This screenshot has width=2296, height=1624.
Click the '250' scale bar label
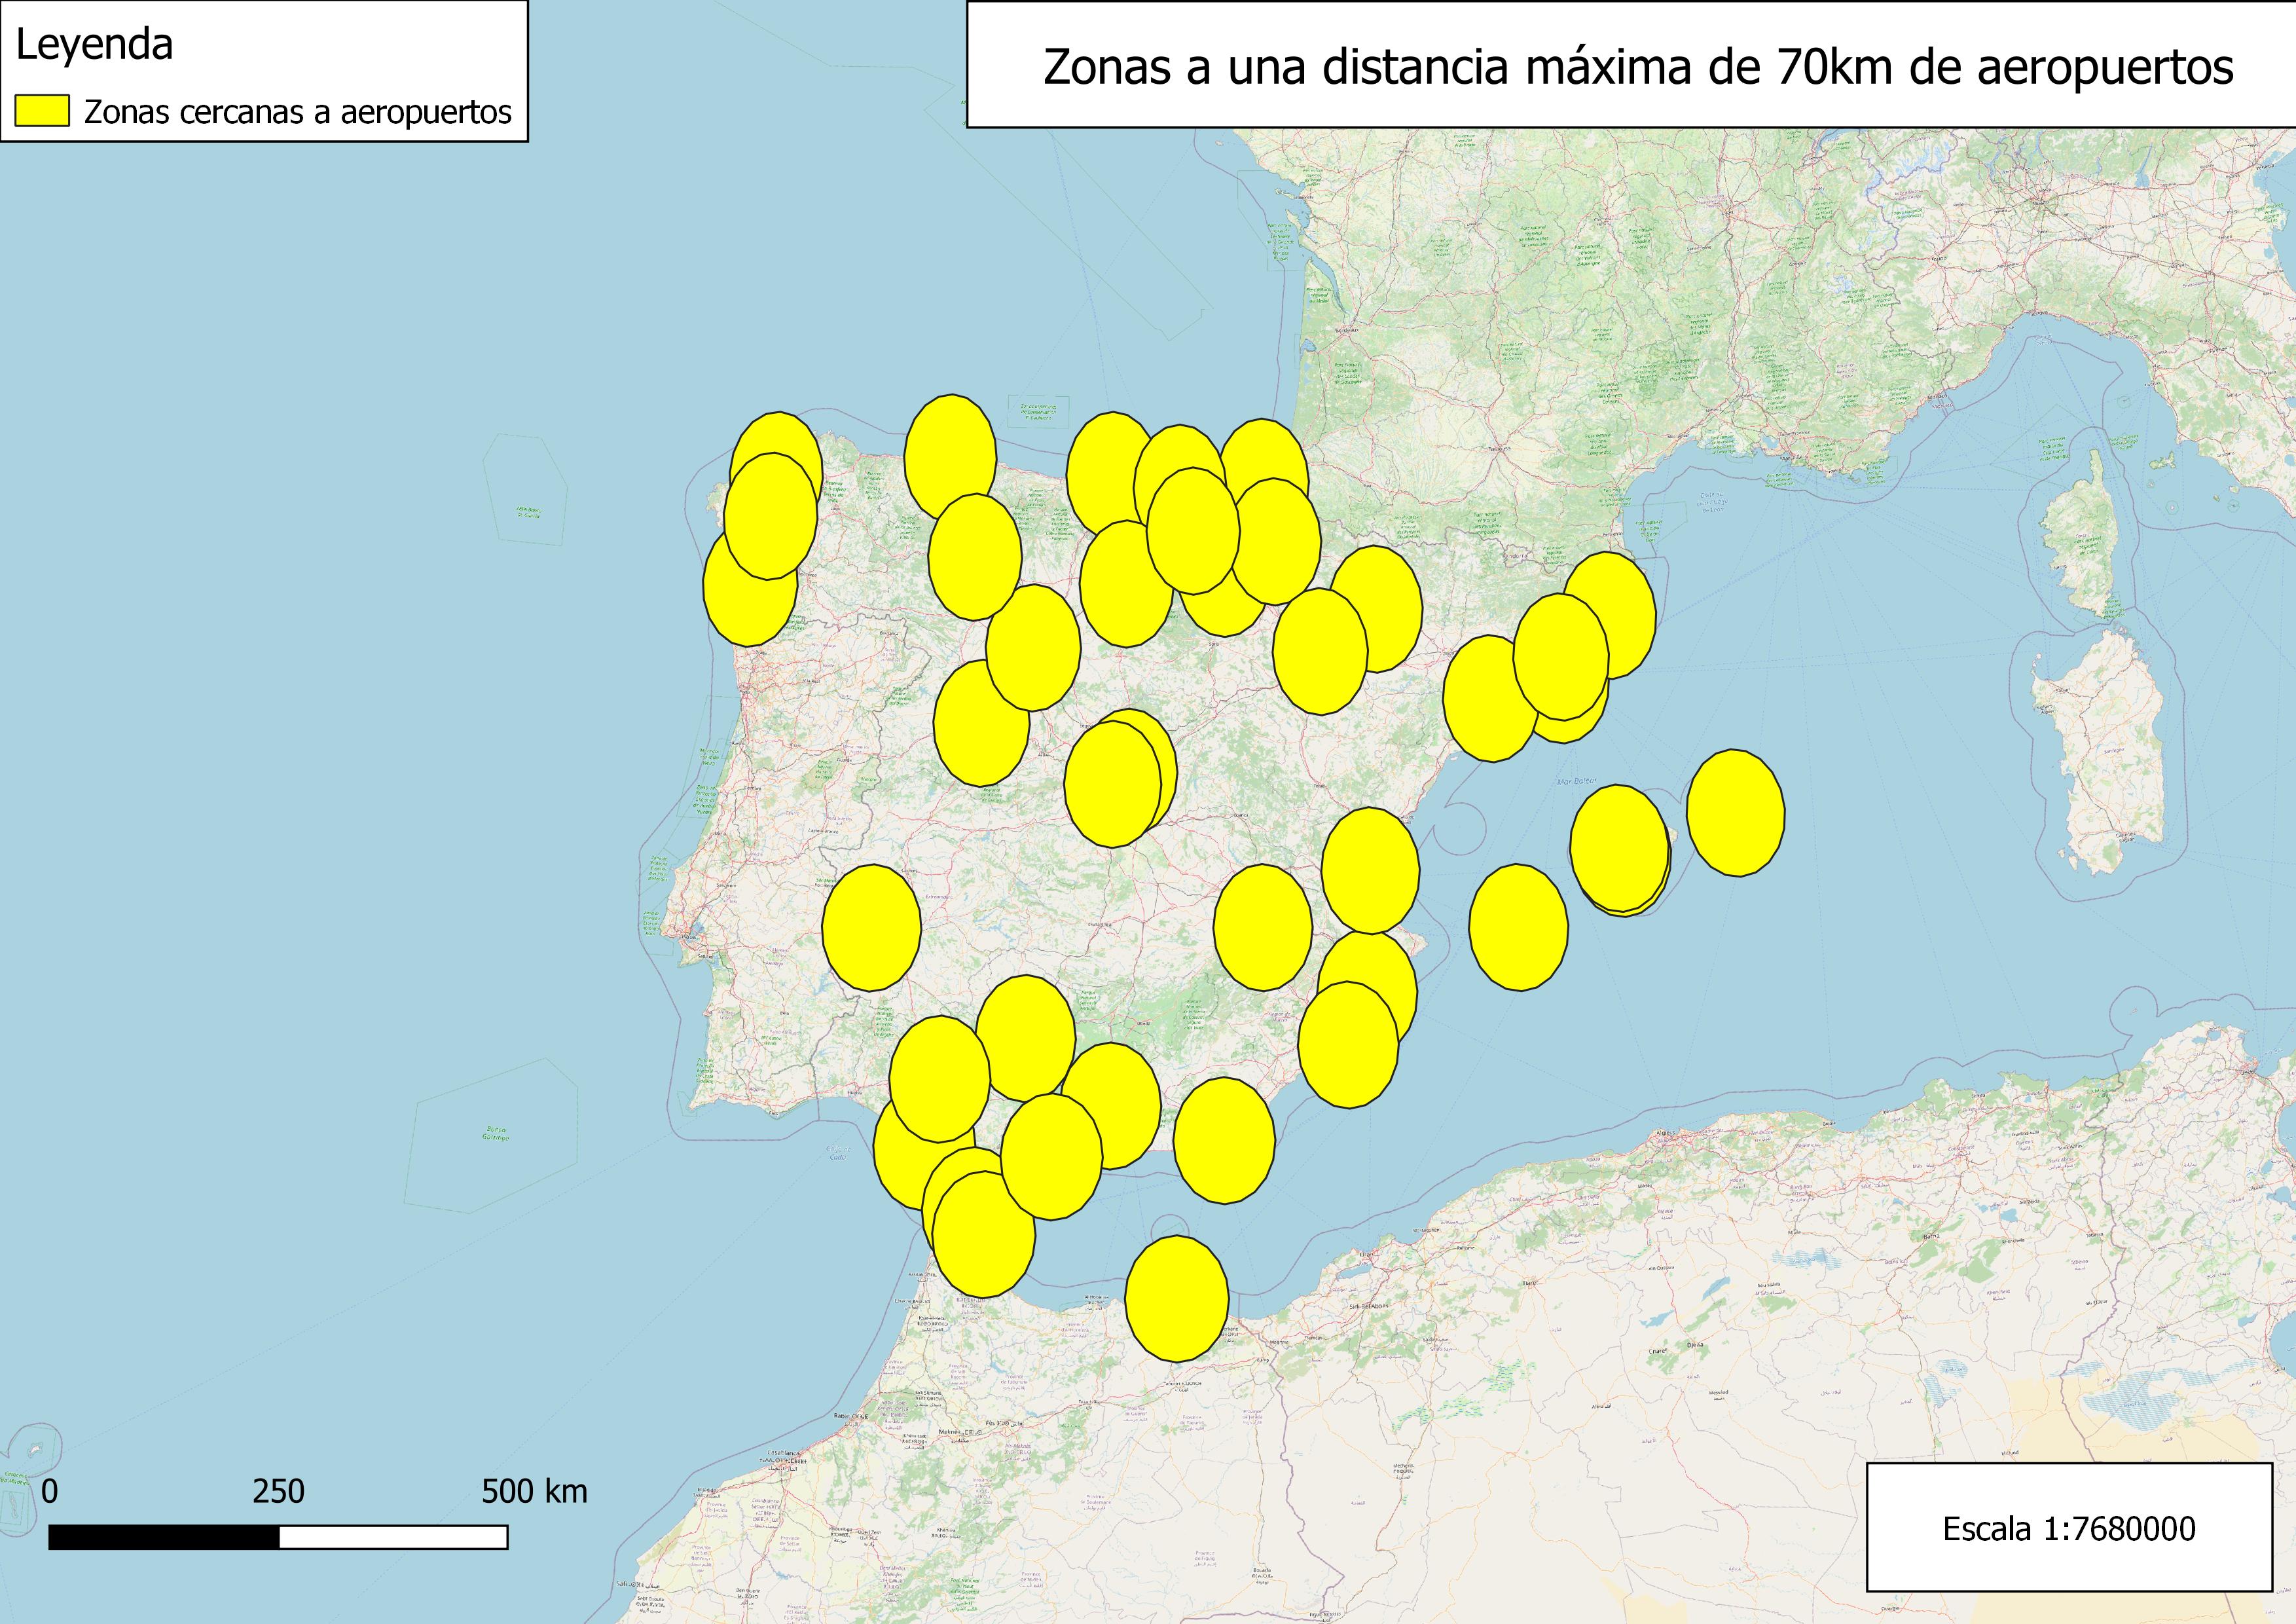point(278,1492)
